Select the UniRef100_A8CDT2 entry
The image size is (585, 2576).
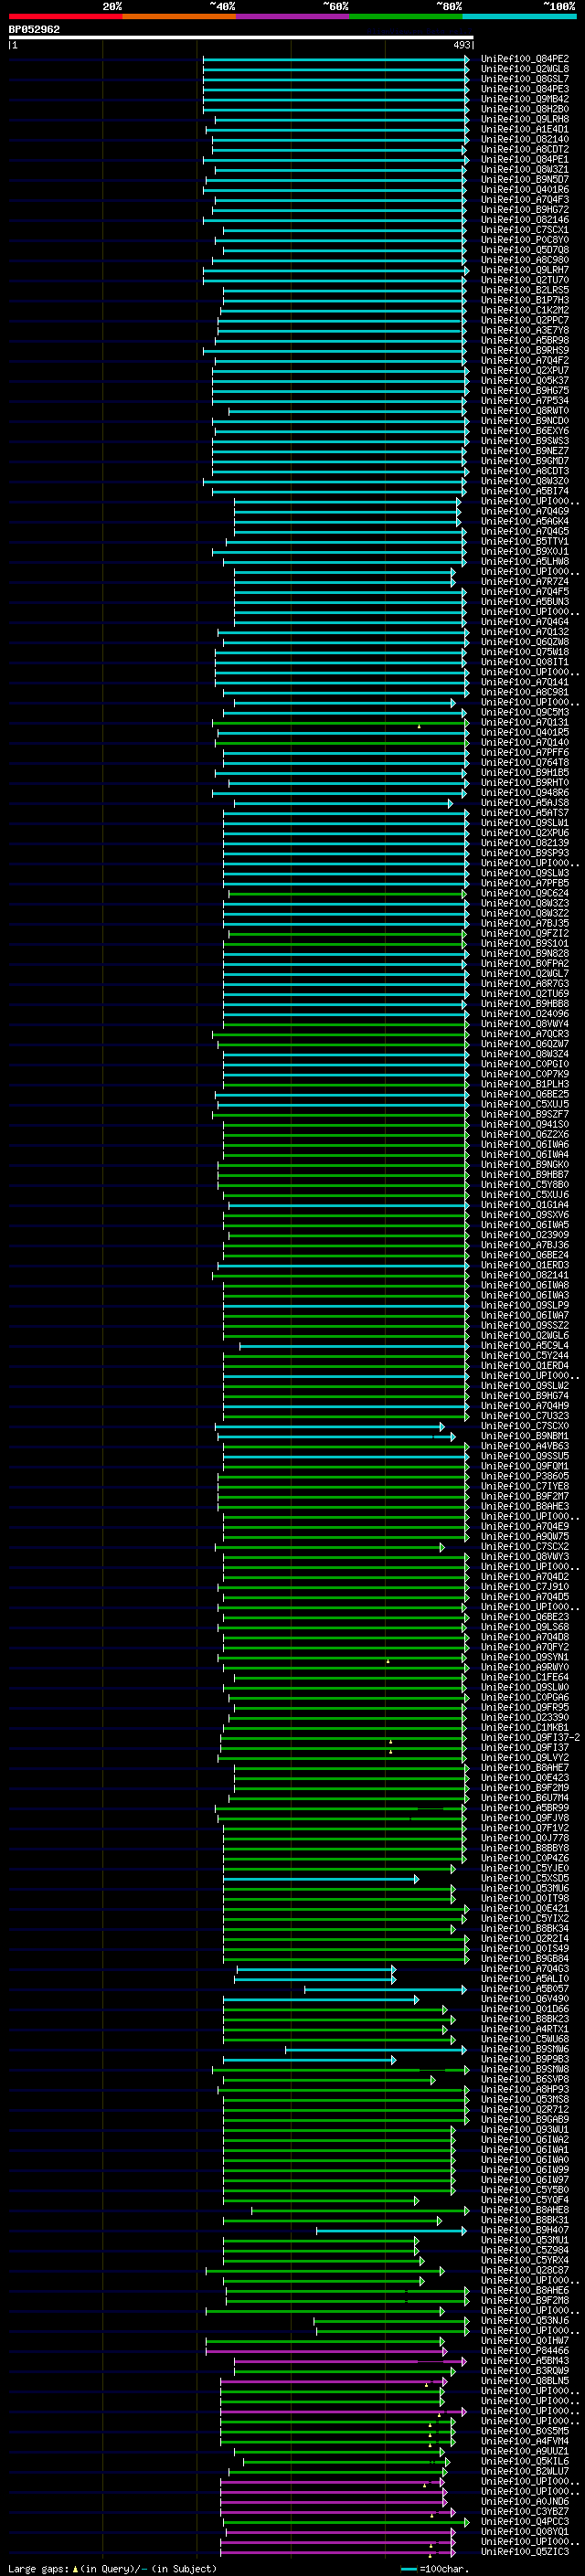click(525, 149)
